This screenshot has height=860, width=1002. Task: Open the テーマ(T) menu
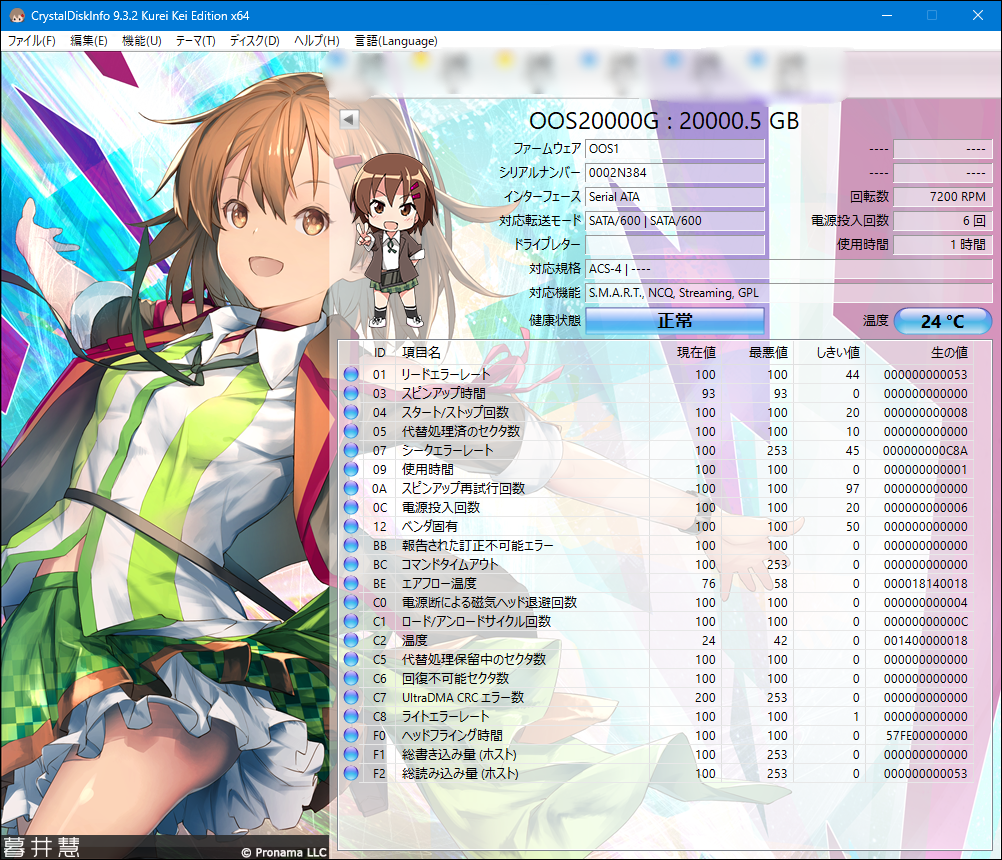pyautogui.click(x=196, y=41)
